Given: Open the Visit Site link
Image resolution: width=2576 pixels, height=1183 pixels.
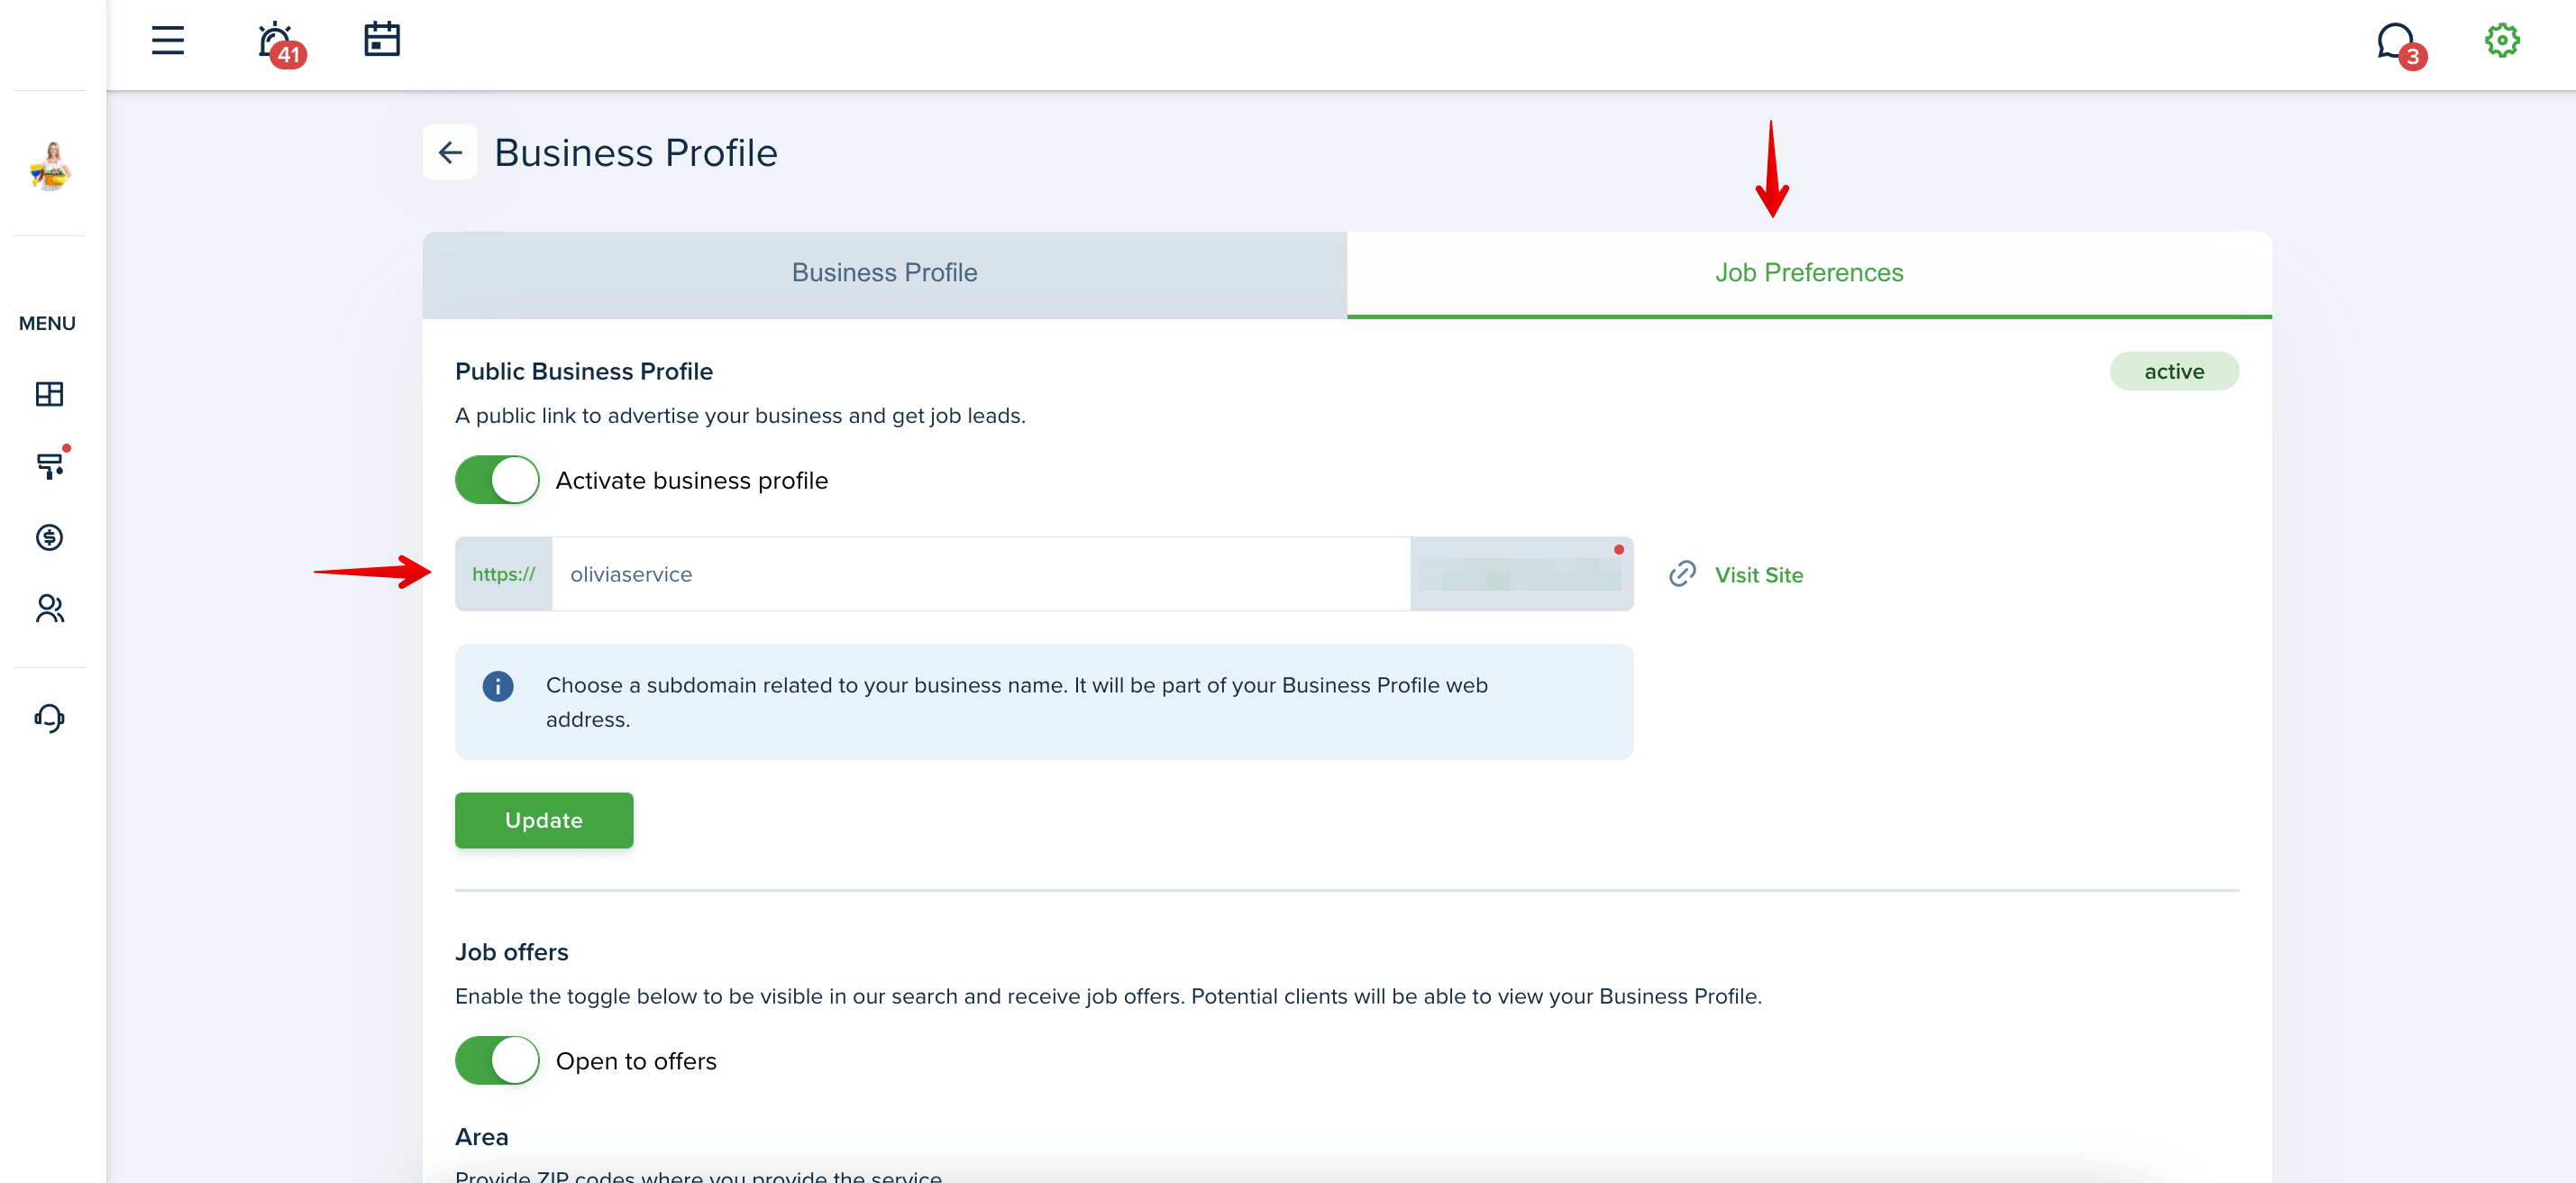Looking at the screenshot, I should click(x=1759, y=575).
